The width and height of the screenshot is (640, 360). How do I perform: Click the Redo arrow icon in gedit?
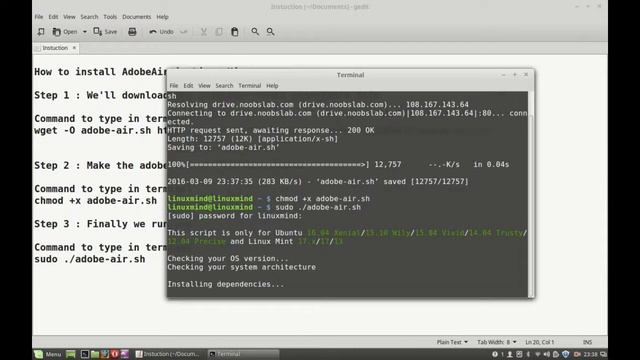(184, 31)
